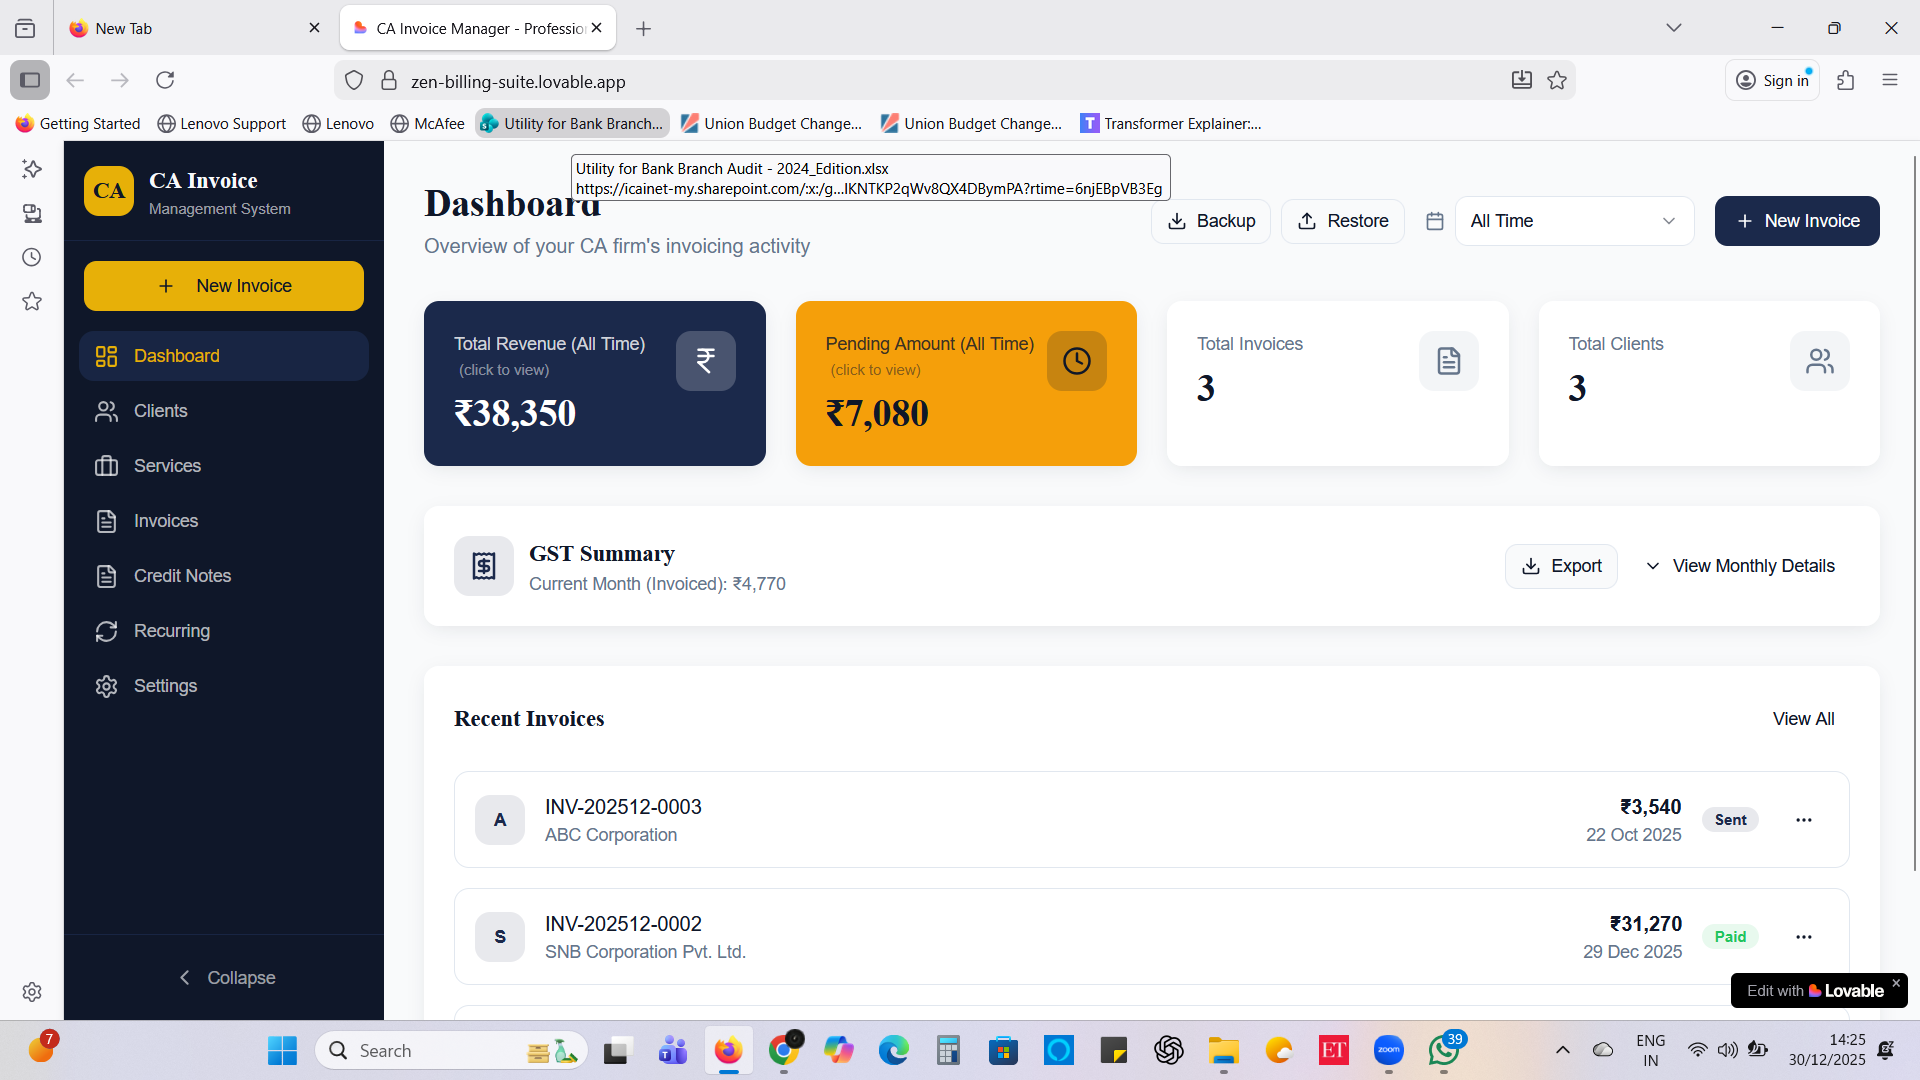The height and width of the screenshot is (1080, 1920).
Task: Click the browser address bar
Action: click(900, 81)
